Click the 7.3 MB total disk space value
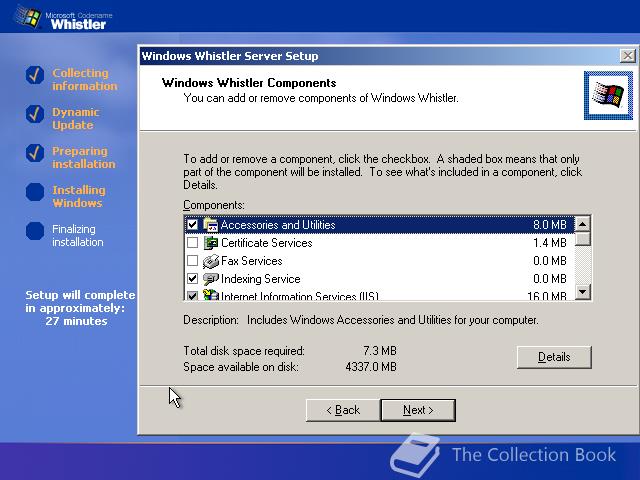Image resolution: width=640 pixels, height=480 pixels. pyautogui.click(x=380, y=351)
